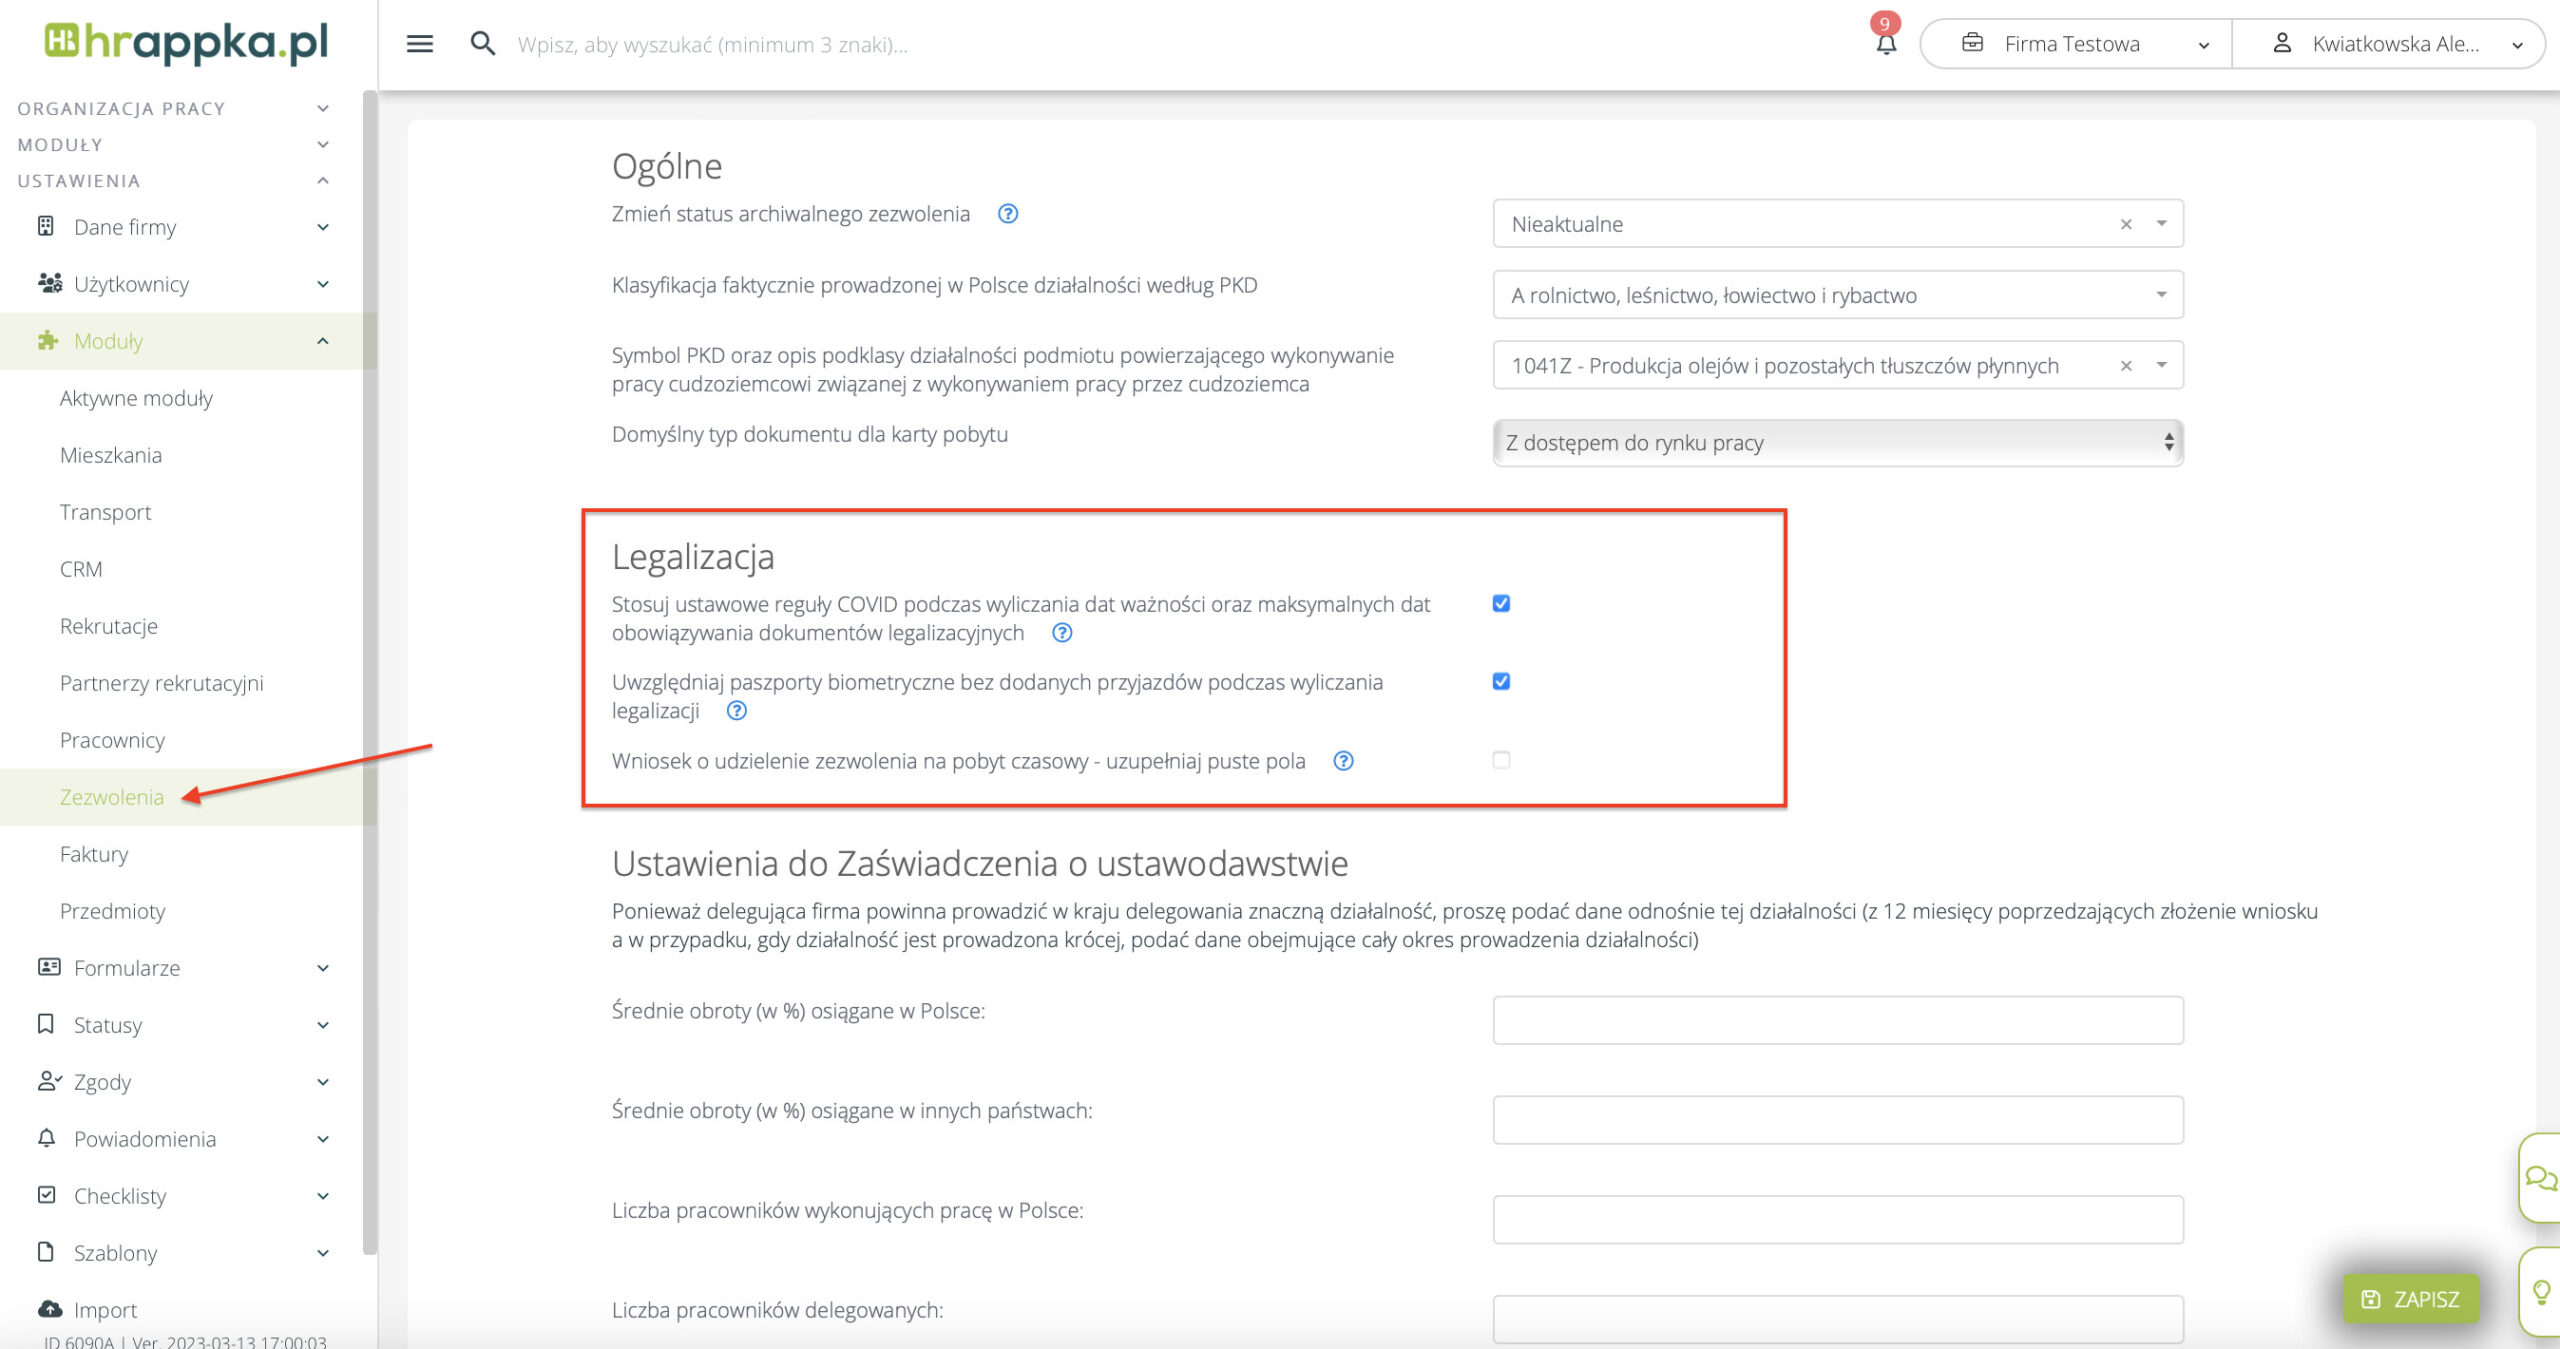Click the hamburger menu icon
The image size is (2560, 1349).
[x=419, y=44]
